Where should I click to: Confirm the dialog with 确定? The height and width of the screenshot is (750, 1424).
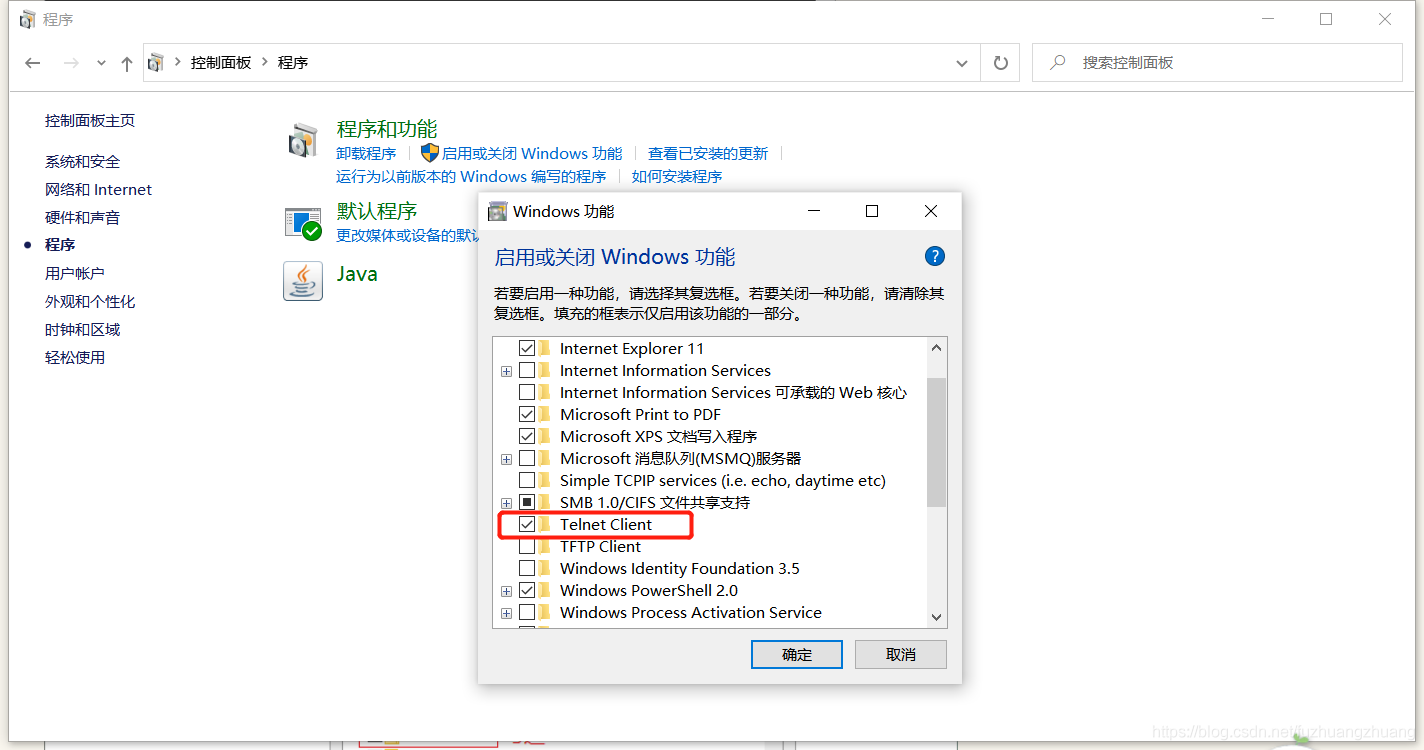[x=797, y=654]
